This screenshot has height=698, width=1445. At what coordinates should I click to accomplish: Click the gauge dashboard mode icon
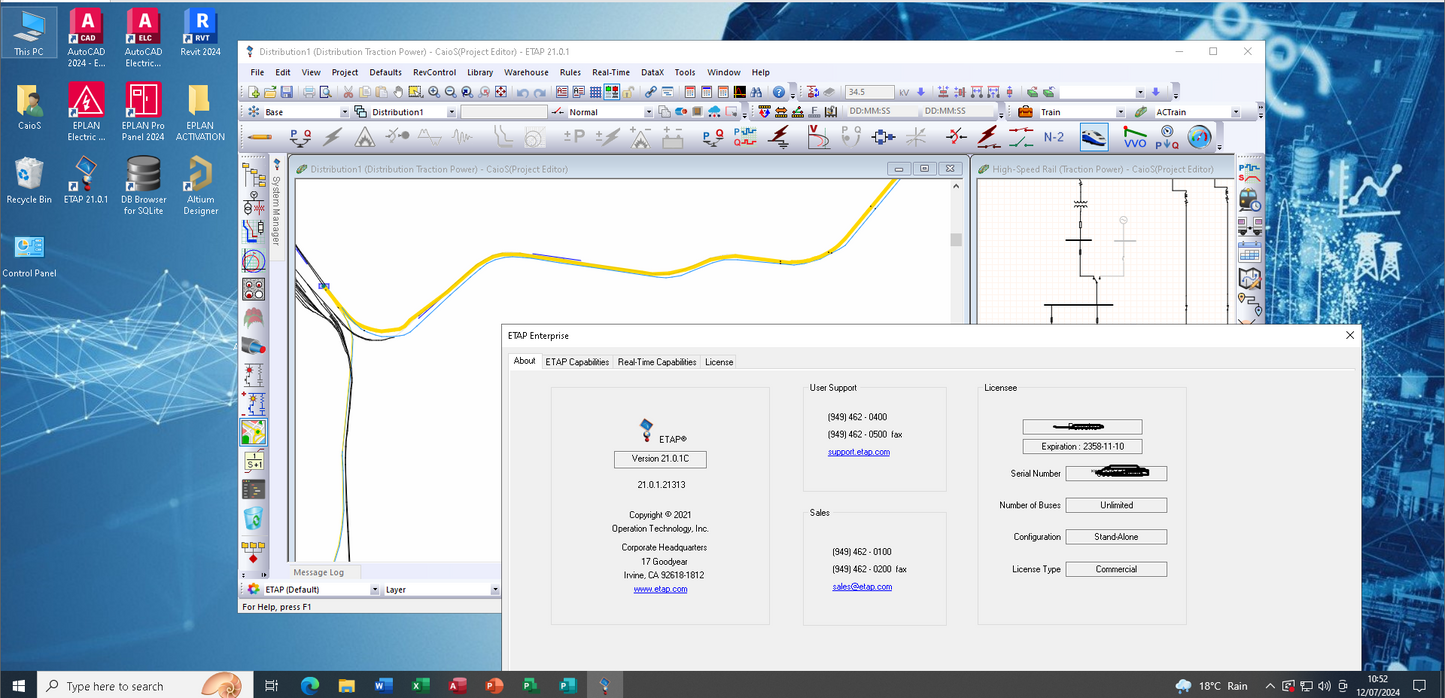1199,136
